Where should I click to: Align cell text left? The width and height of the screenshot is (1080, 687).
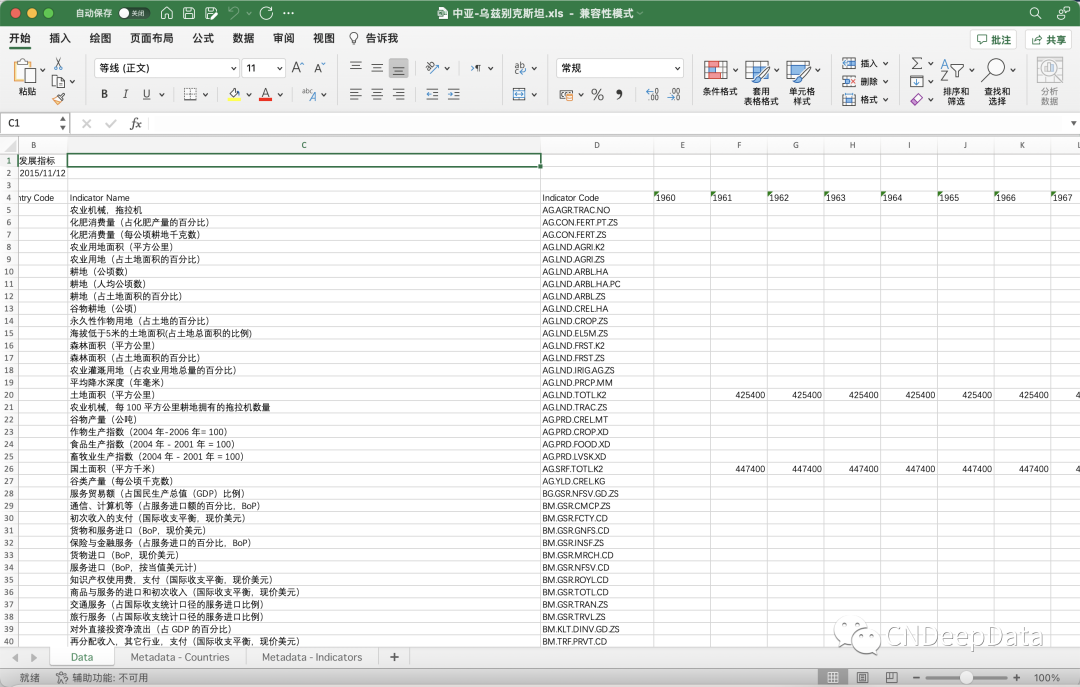[355, 94]
